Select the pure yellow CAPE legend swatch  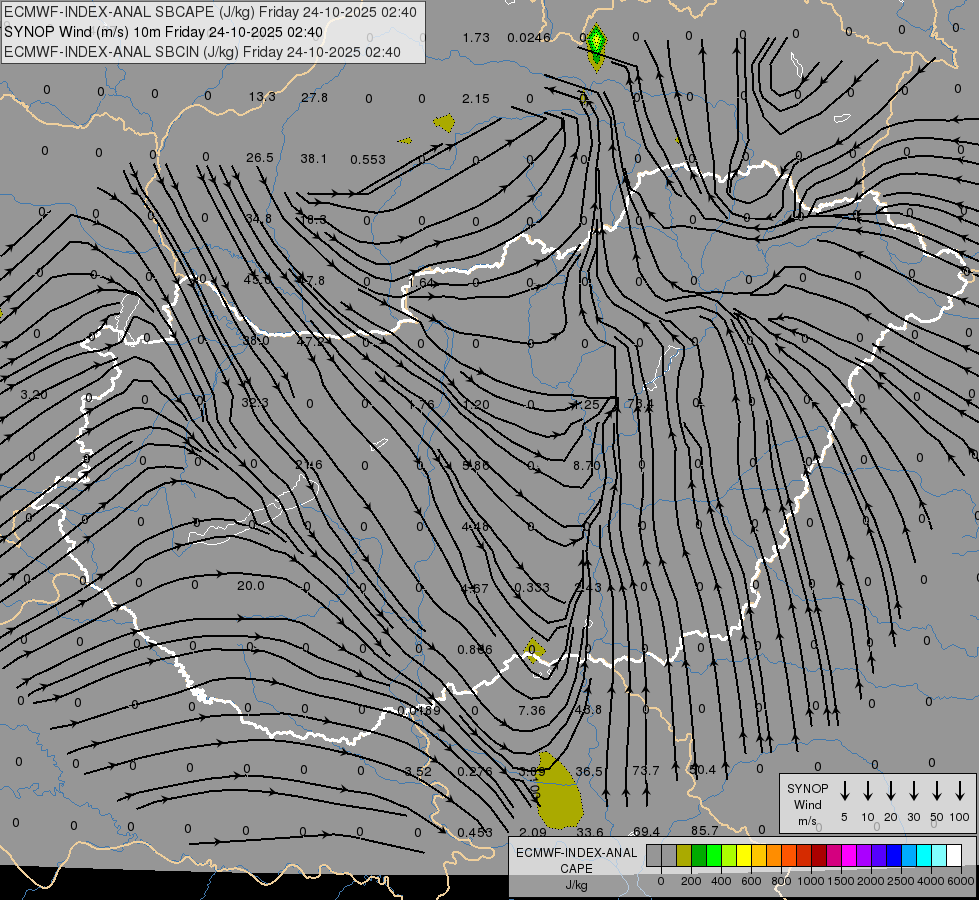[744, 856]
